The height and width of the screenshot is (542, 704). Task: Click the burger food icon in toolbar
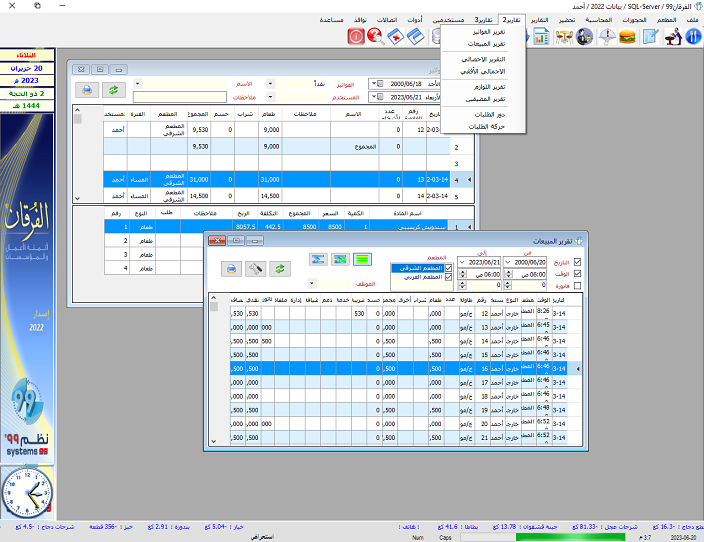click(628, 37)
